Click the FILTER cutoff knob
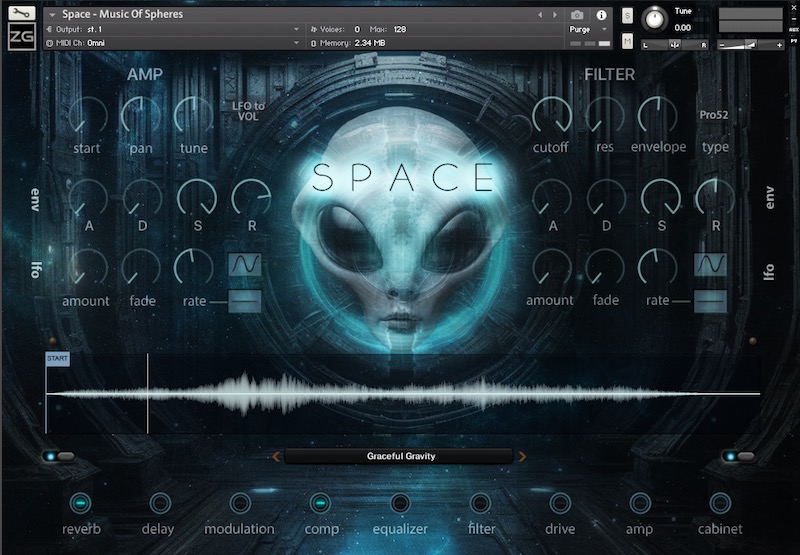This screenshot has height=555, width=800. tap(551, 115)
